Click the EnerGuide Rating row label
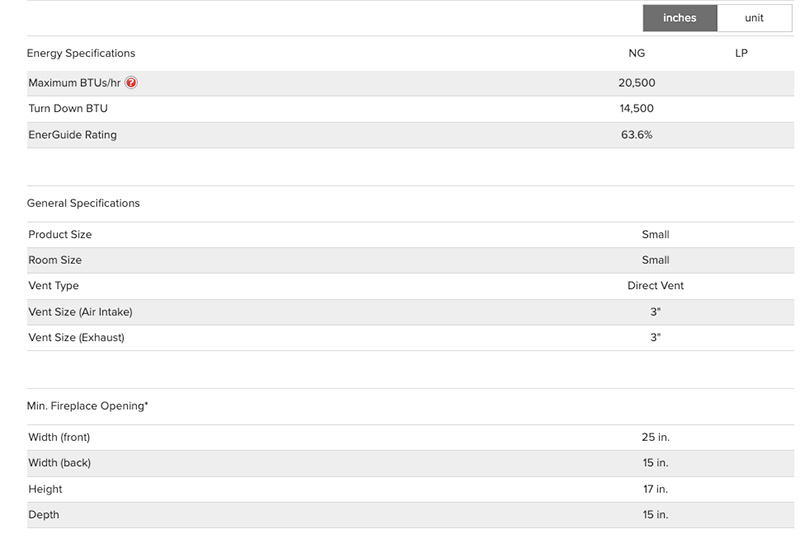The width and height of the screenshot is (800, 543). (x=72, y=135)
